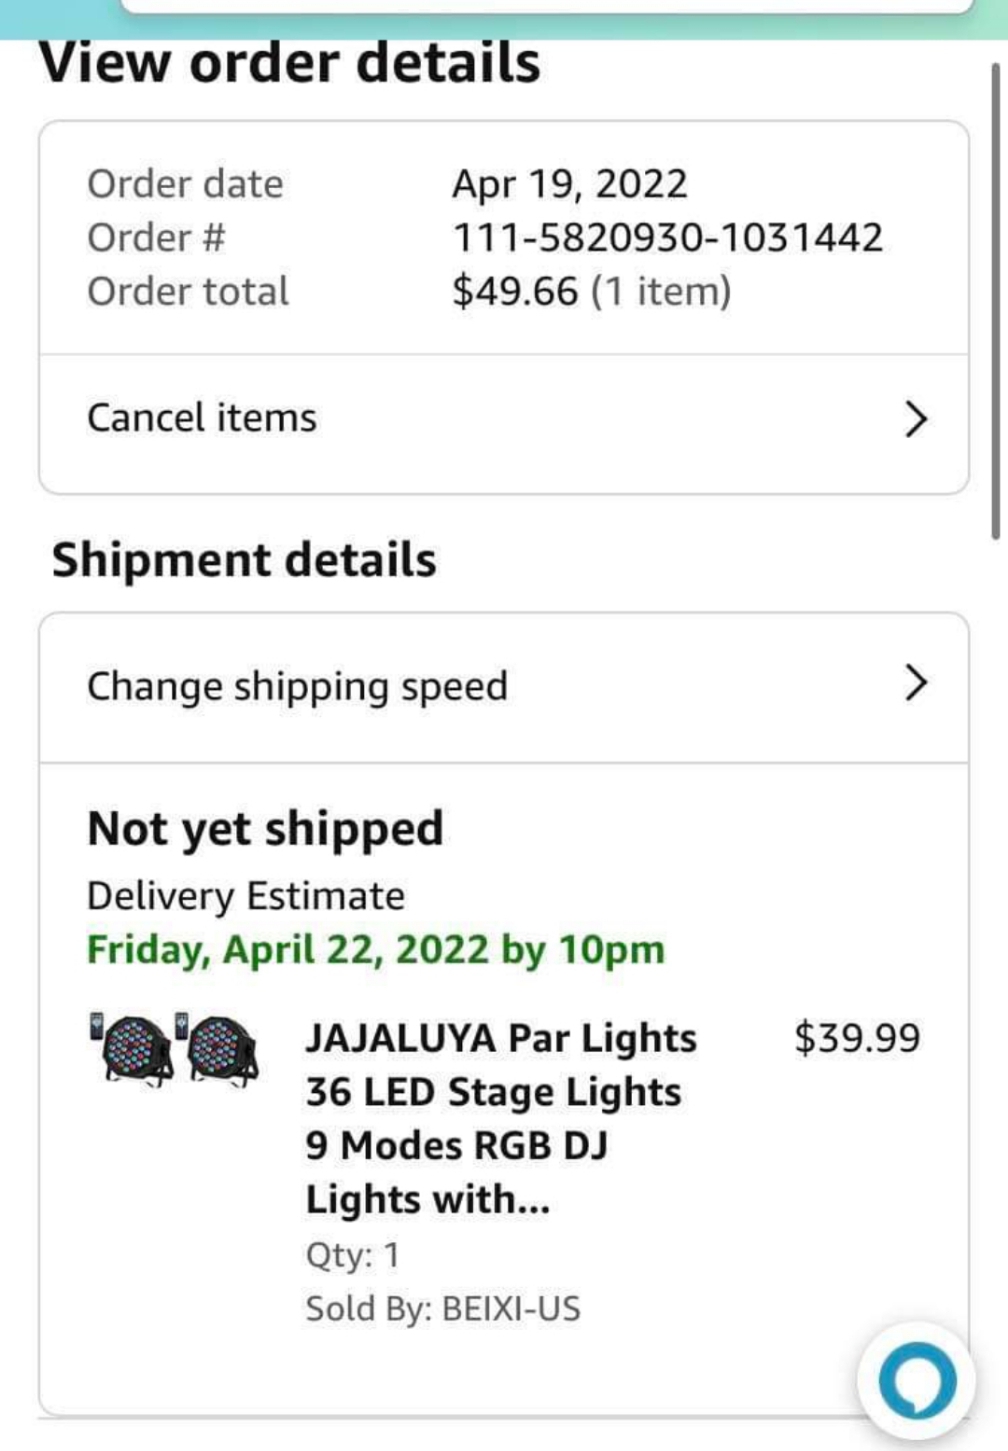The image size is (1008, 1451).
Task: Click the Not yet shipped status
Action: point(265,829)
